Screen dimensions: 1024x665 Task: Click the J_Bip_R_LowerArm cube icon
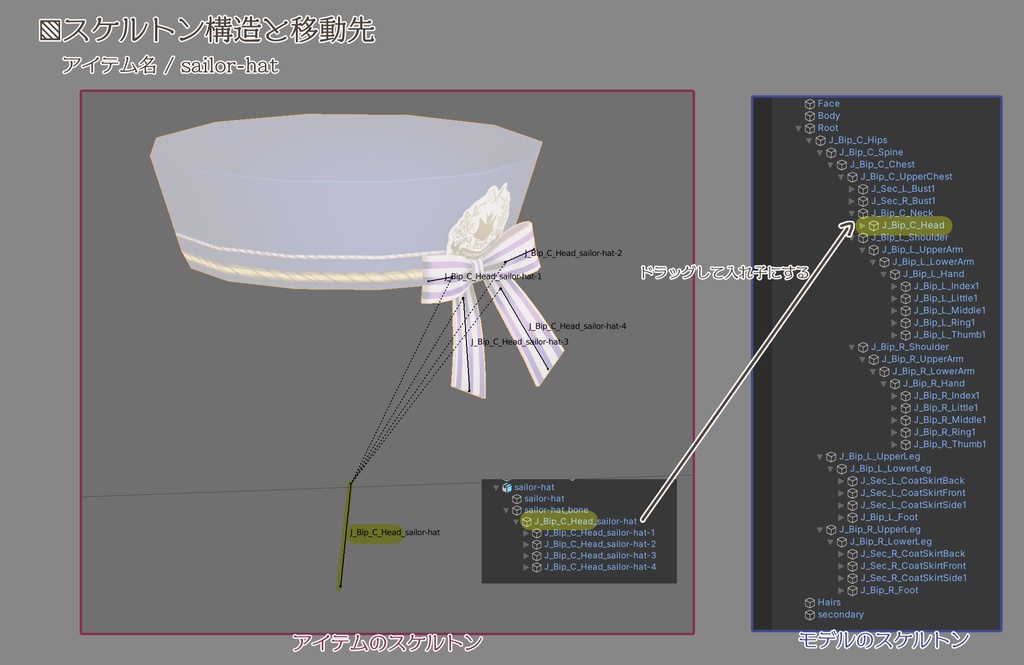[884, 372]
